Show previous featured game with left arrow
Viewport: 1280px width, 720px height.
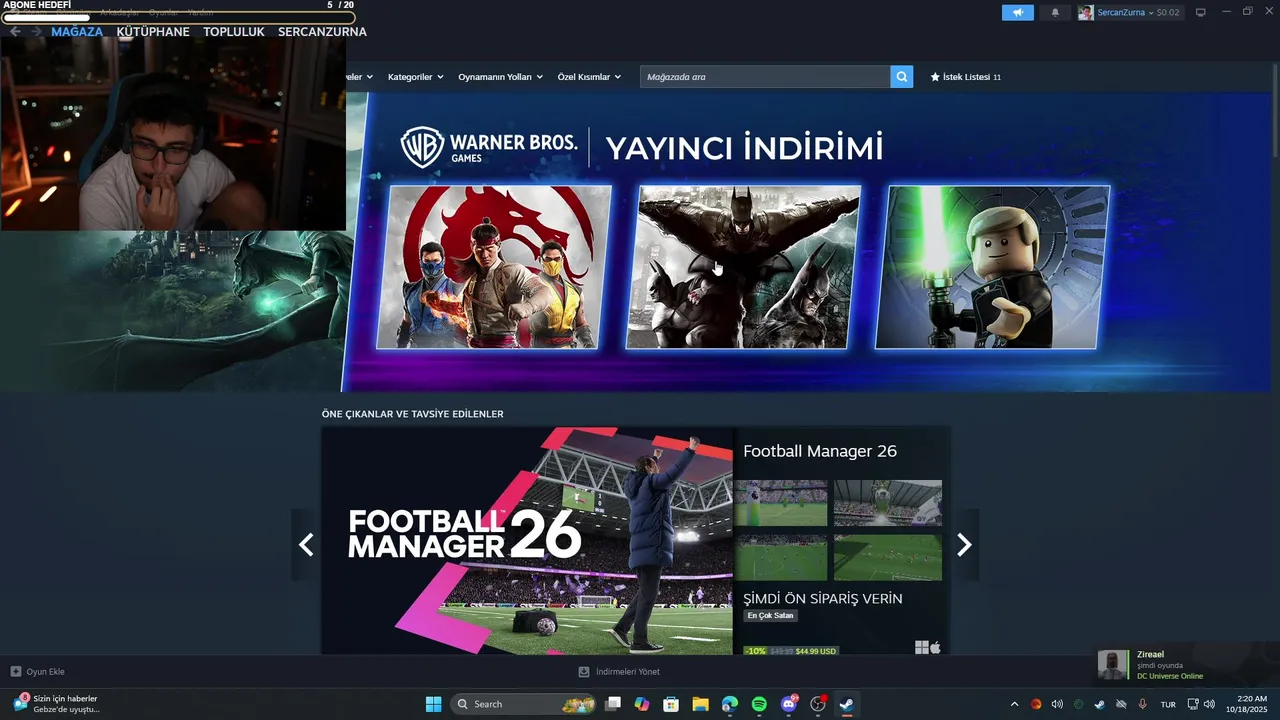[306, 544]
